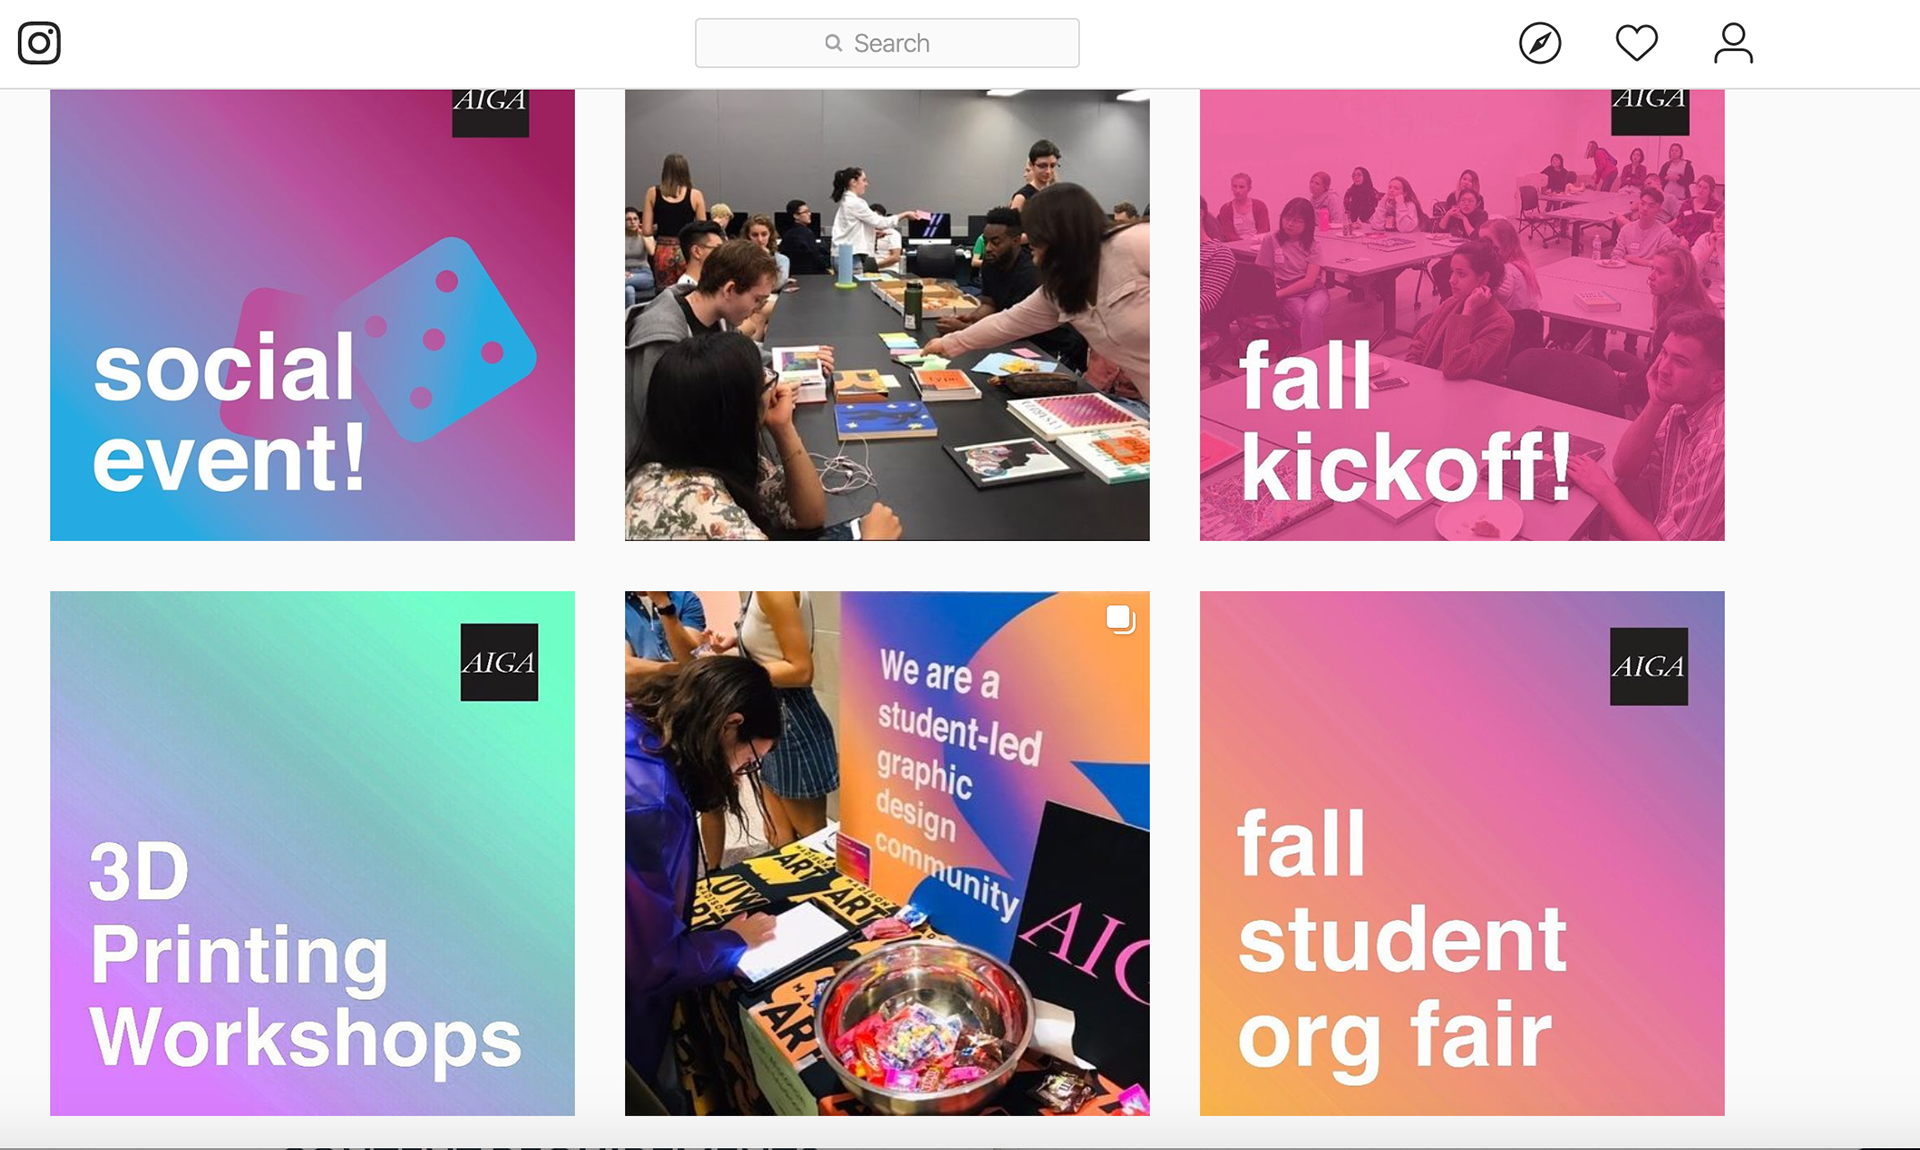
Task: Open the classroom book table photo
Action: pyautogui.click(x=887, y=315)
